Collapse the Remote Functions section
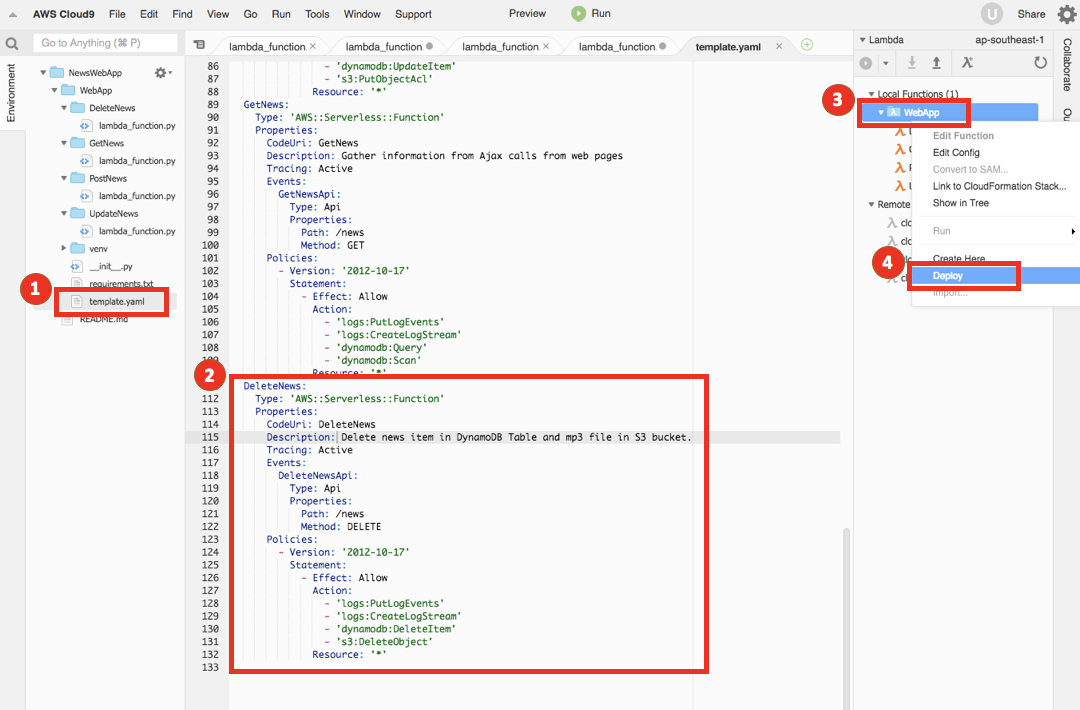 (871, 205)
